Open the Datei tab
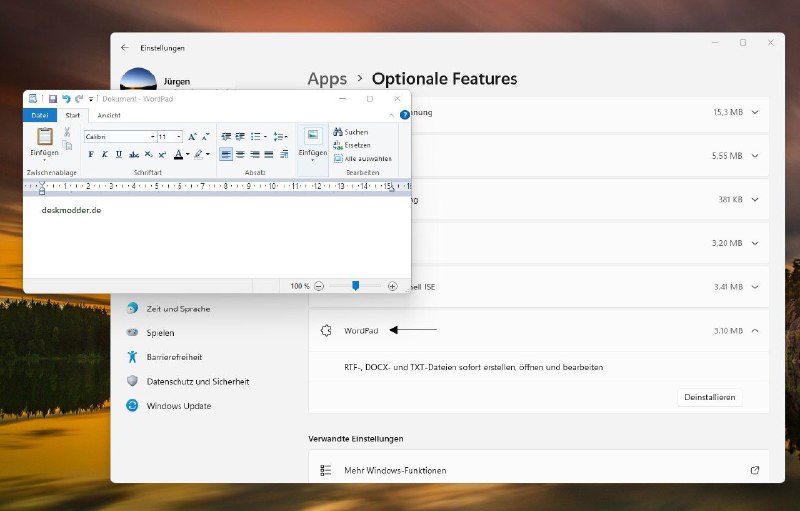The width and height of the screenshot is (800, 511). (x=40, y=115)
